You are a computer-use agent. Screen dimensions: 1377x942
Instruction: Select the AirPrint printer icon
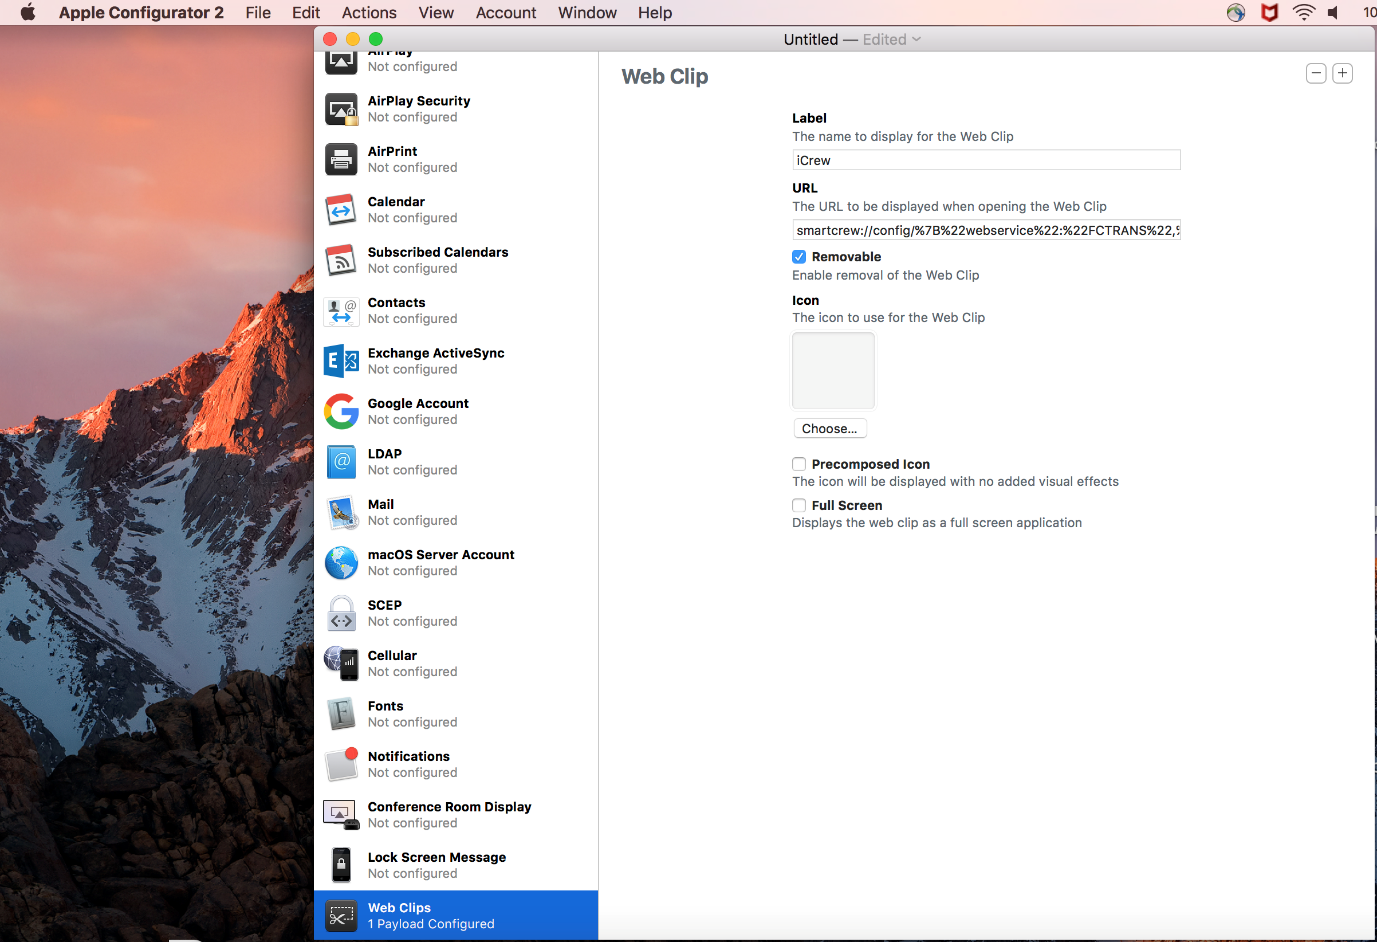pyautogui.click(x=341, y=159)
